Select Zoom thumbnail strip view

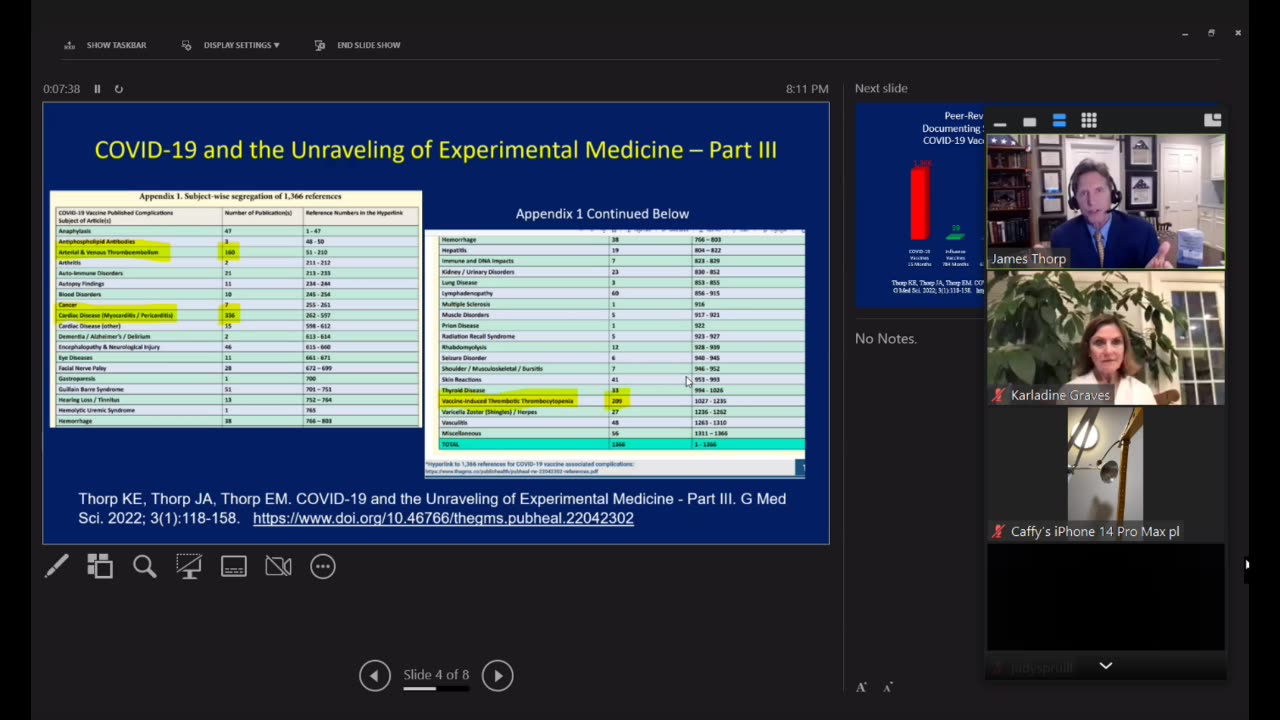click(x=1059, y=121)
